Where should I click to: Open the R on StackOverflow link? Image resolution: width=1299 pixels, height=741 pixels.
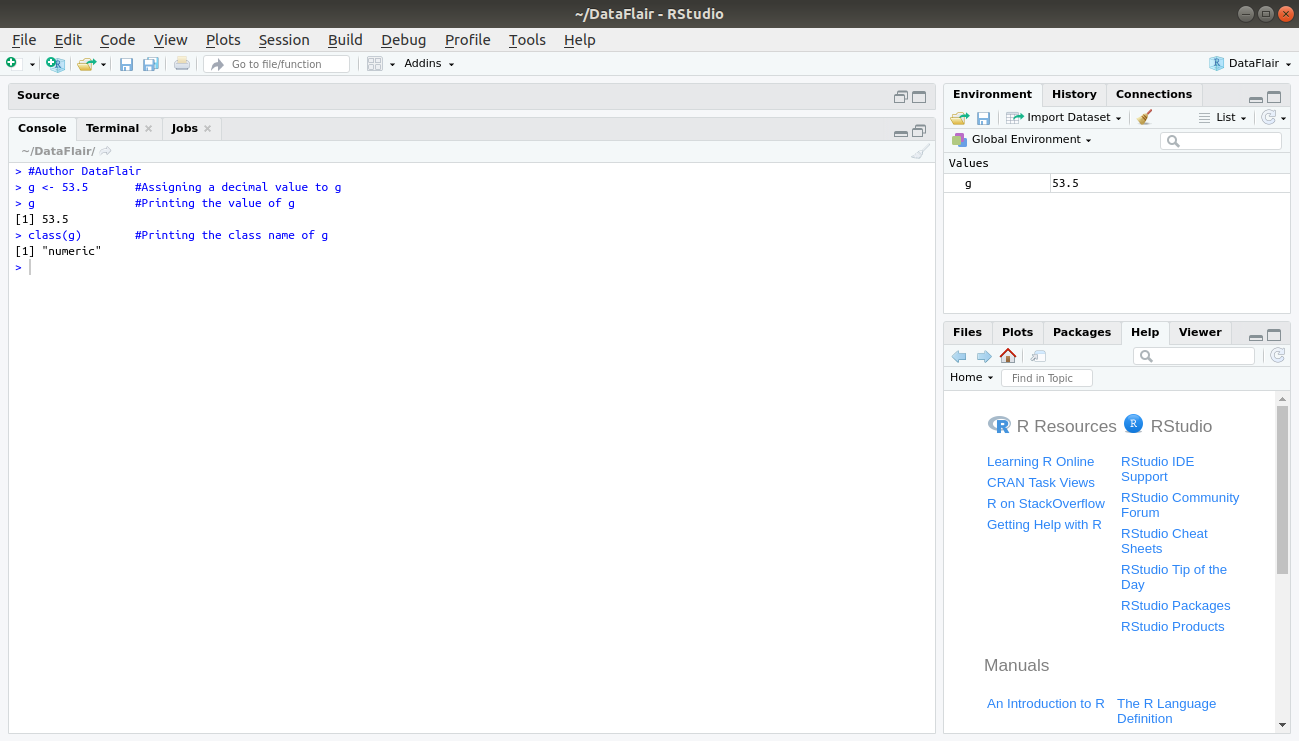coord(1046,504)
